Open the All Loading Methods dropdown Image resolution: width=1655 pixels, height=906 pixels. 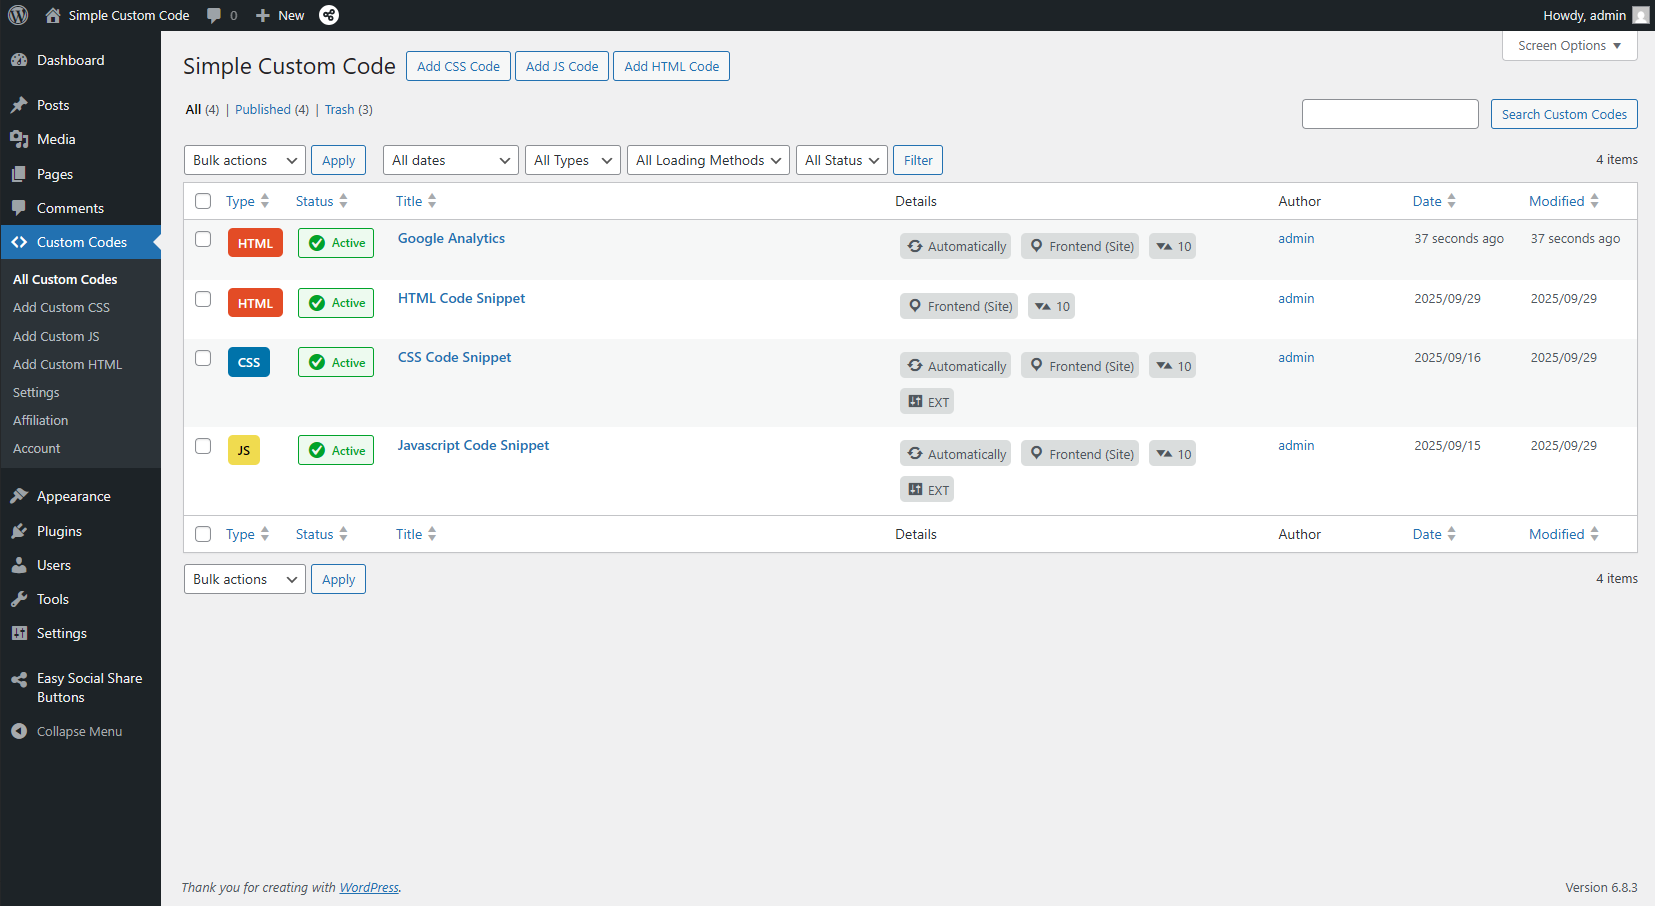(x=708, y=160)
